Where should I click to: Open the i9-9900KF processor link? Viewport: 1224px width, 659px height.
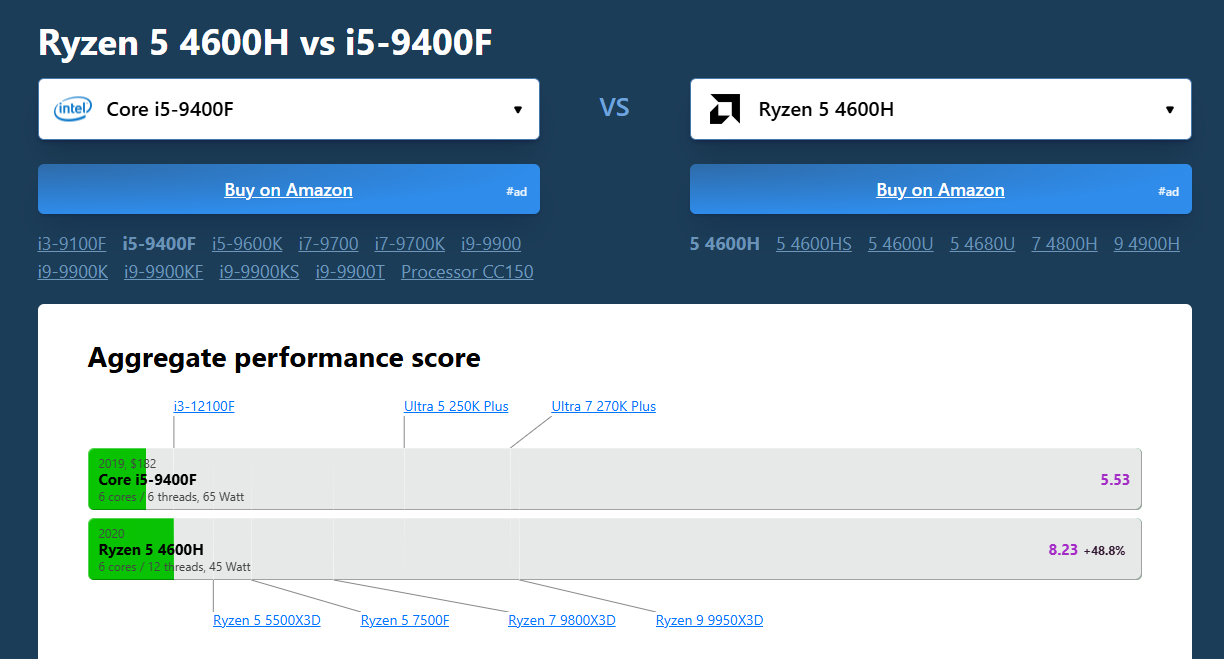coord(164,271)
